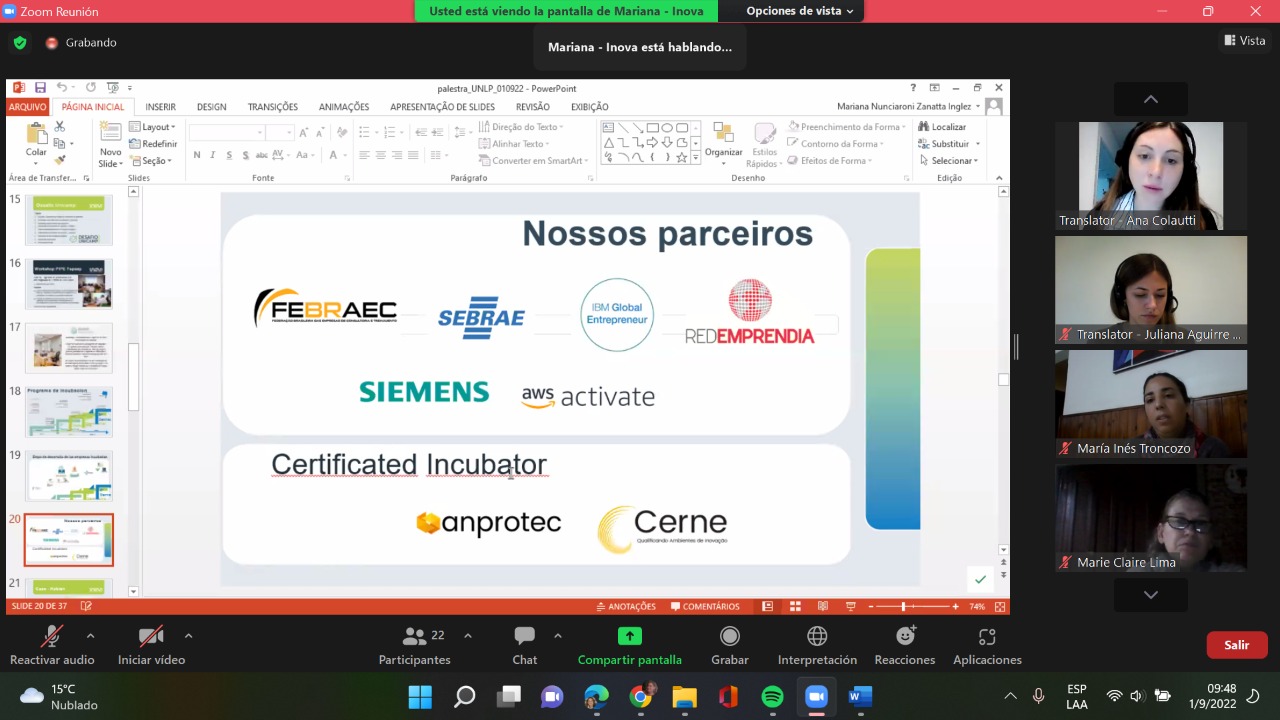Click Localizar in the Edição group
This screenshot has width=1280, height=720.
point(941,127)
